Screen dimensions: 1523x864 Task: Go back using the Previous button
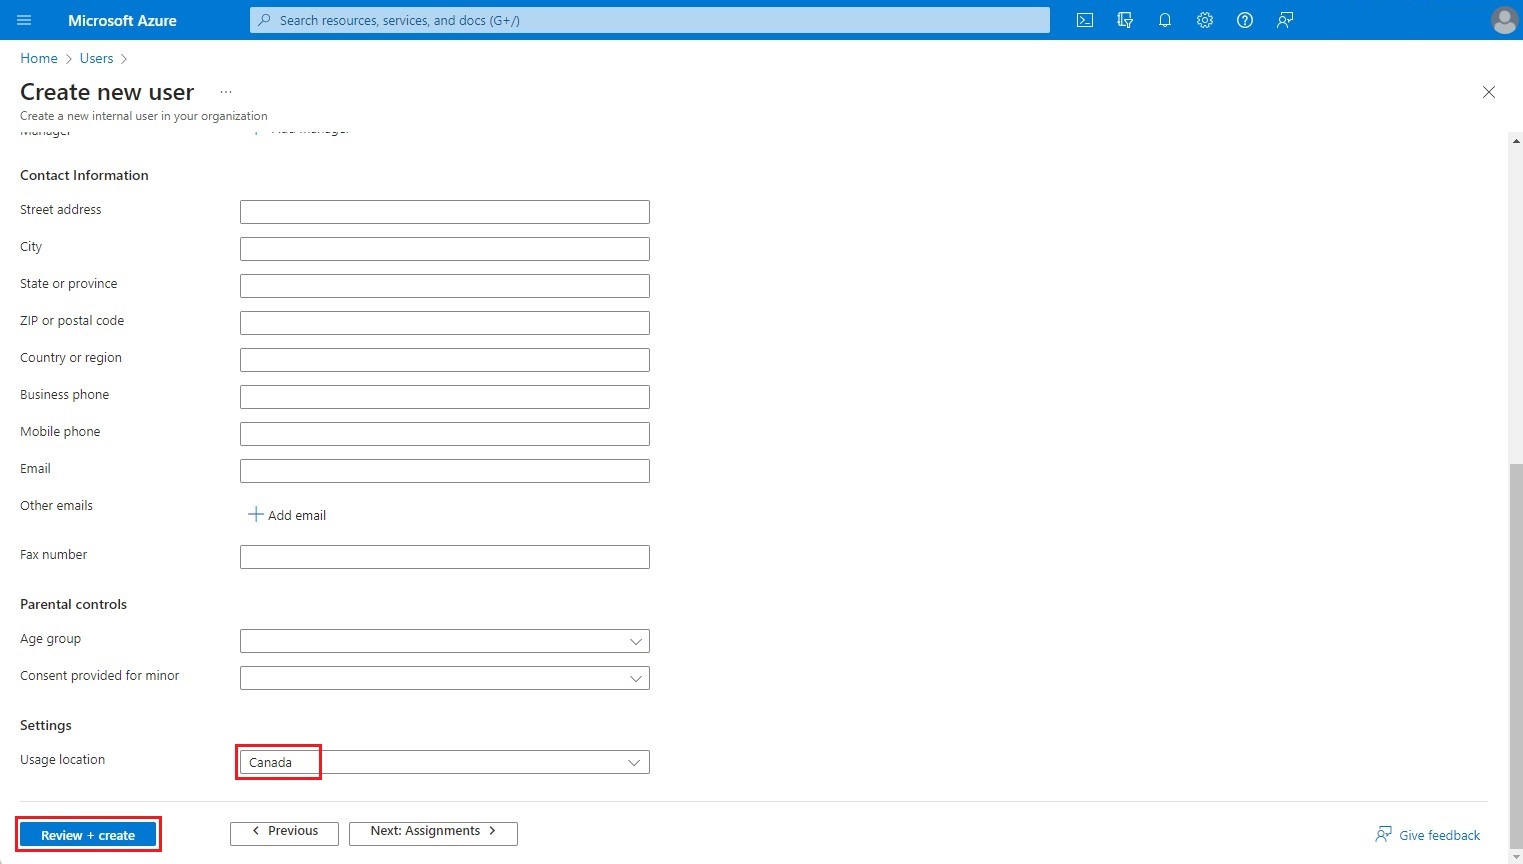284,831
